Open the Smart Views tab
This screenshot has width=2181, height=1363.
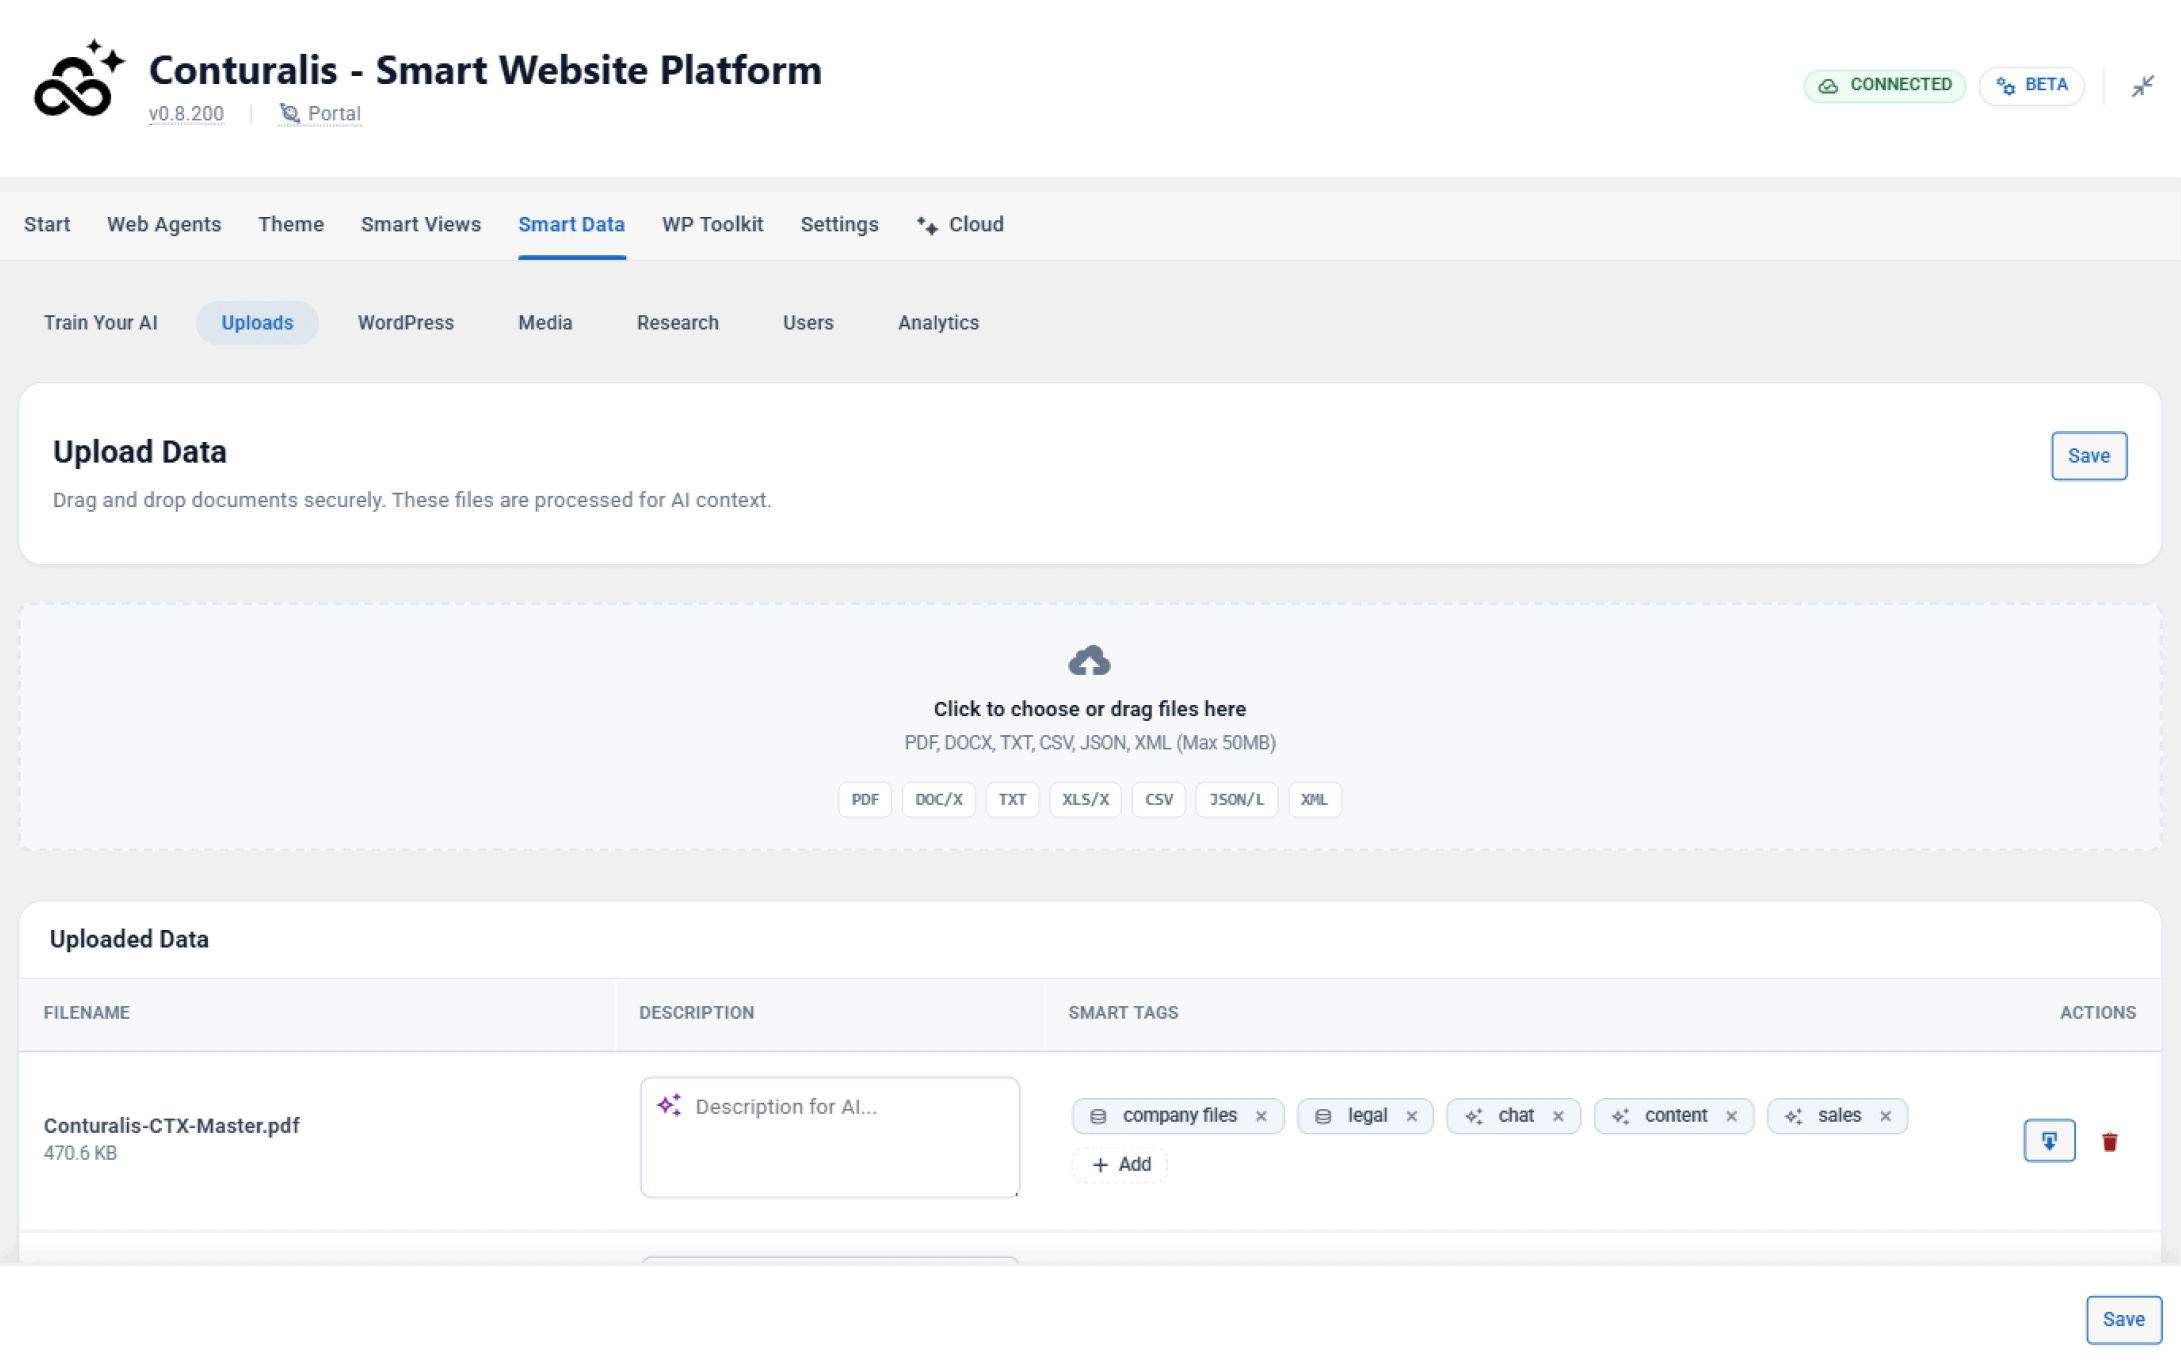tap(421, 224)
